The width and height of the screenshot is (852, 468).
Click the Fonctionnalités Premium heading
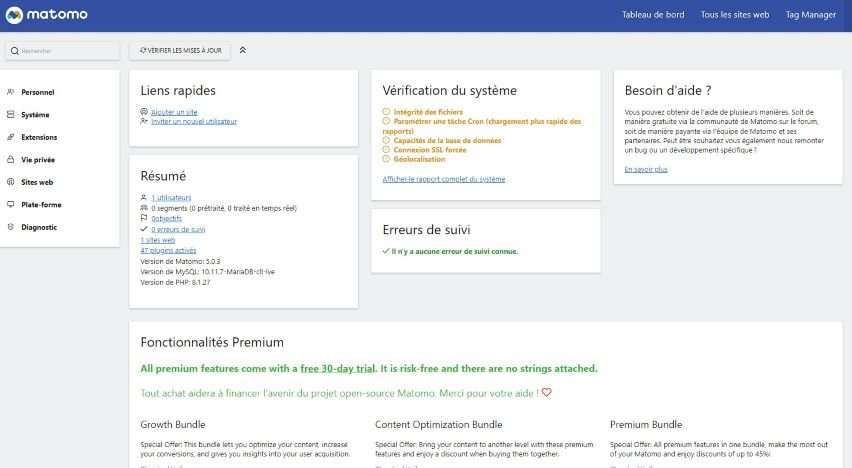pyautogui.click(x=212, y=342)
